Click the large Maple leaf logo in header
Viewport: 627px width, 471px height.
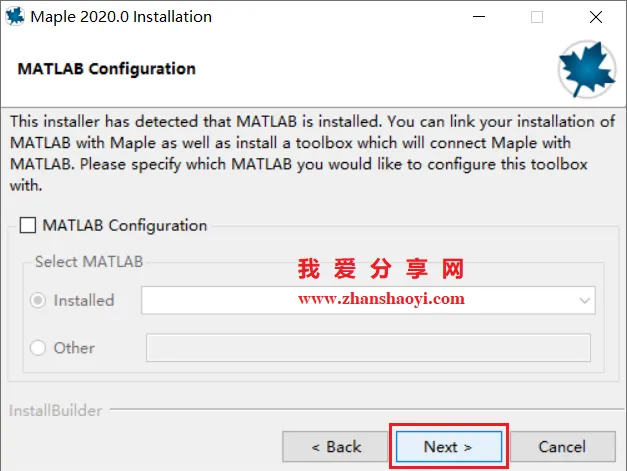coord(587,69)
